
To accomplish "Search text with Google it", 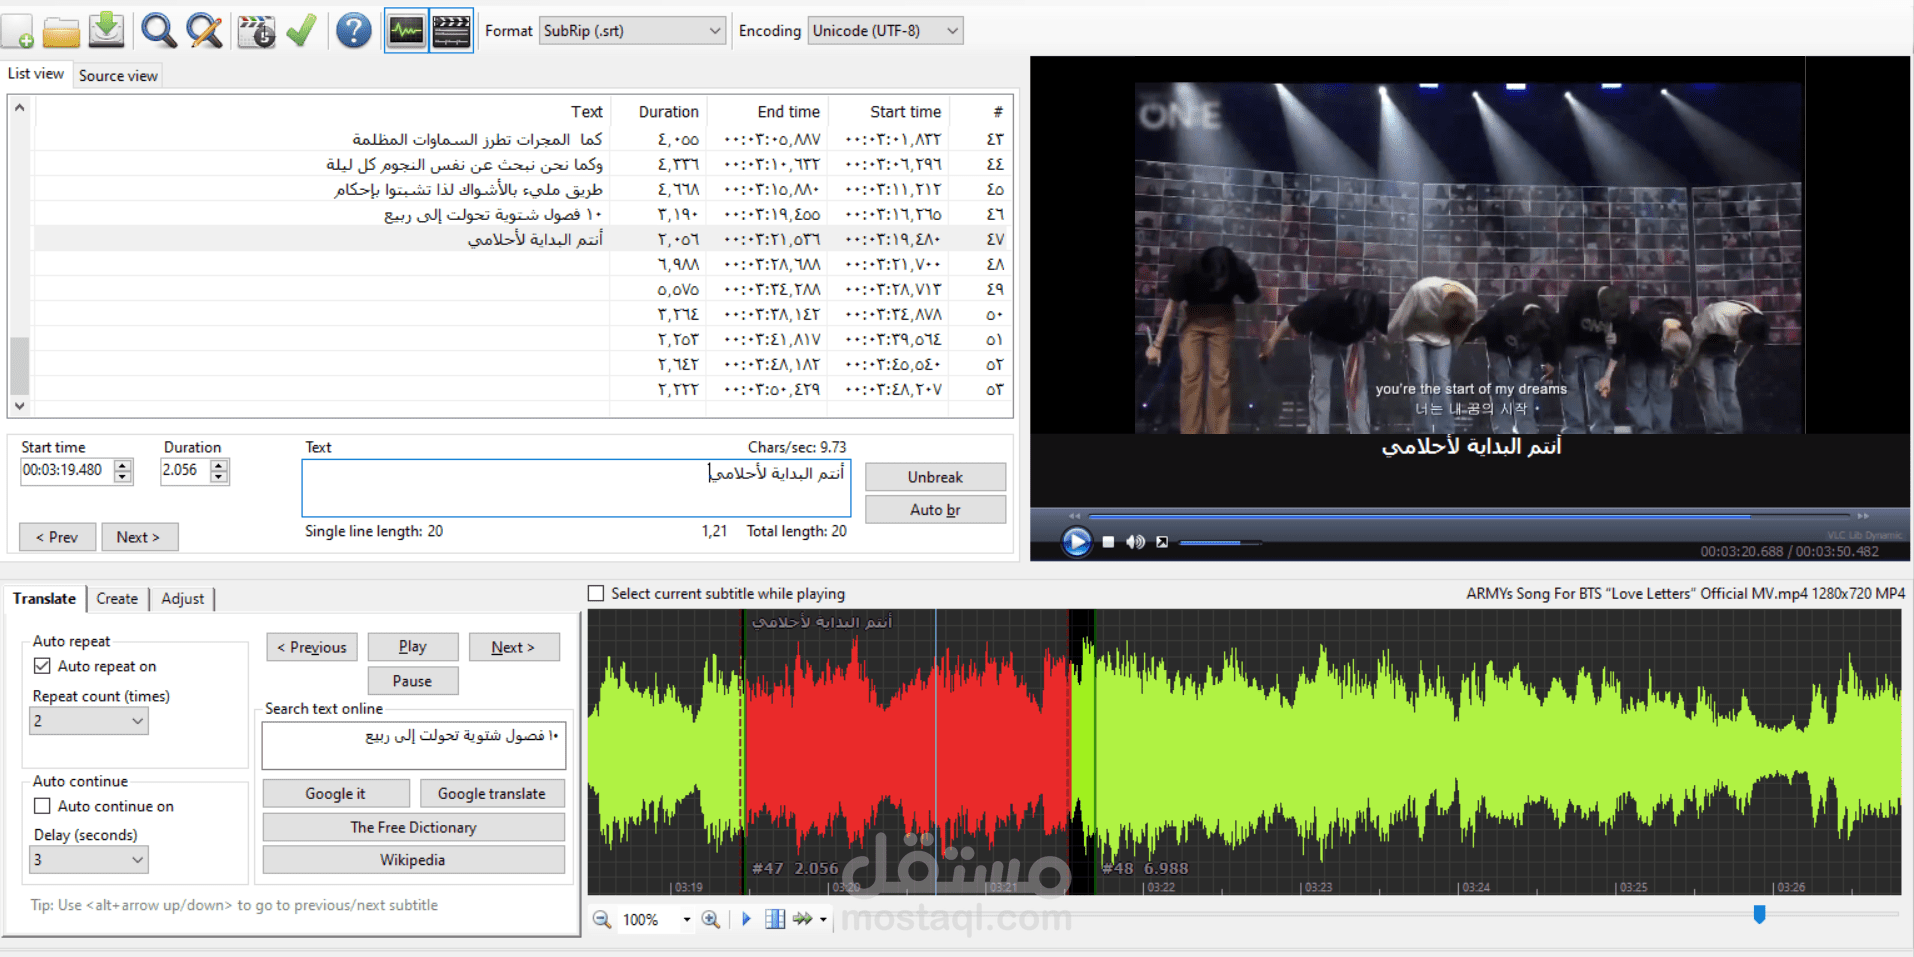I will tap(336, 794).
